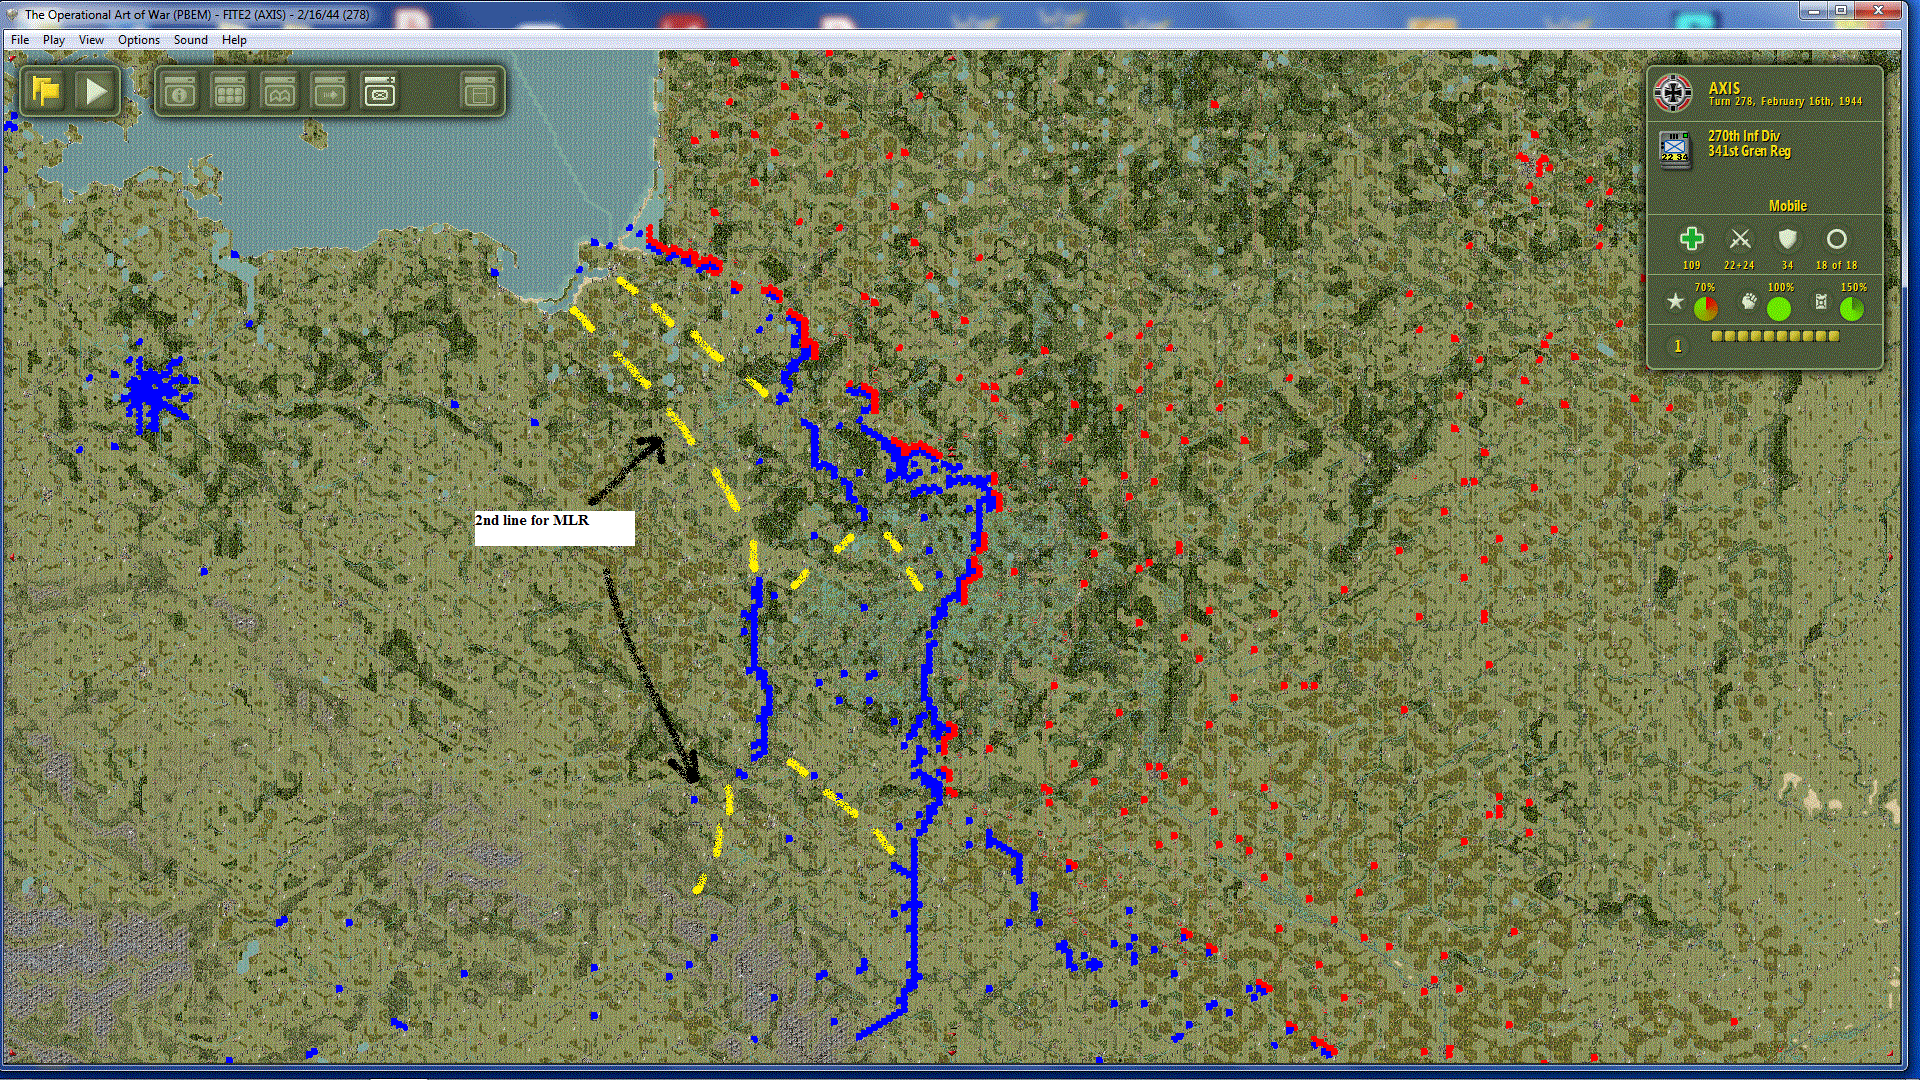
Task: Click the 34 defense value
Action: pyautogui.click(x=1788, y=266)
